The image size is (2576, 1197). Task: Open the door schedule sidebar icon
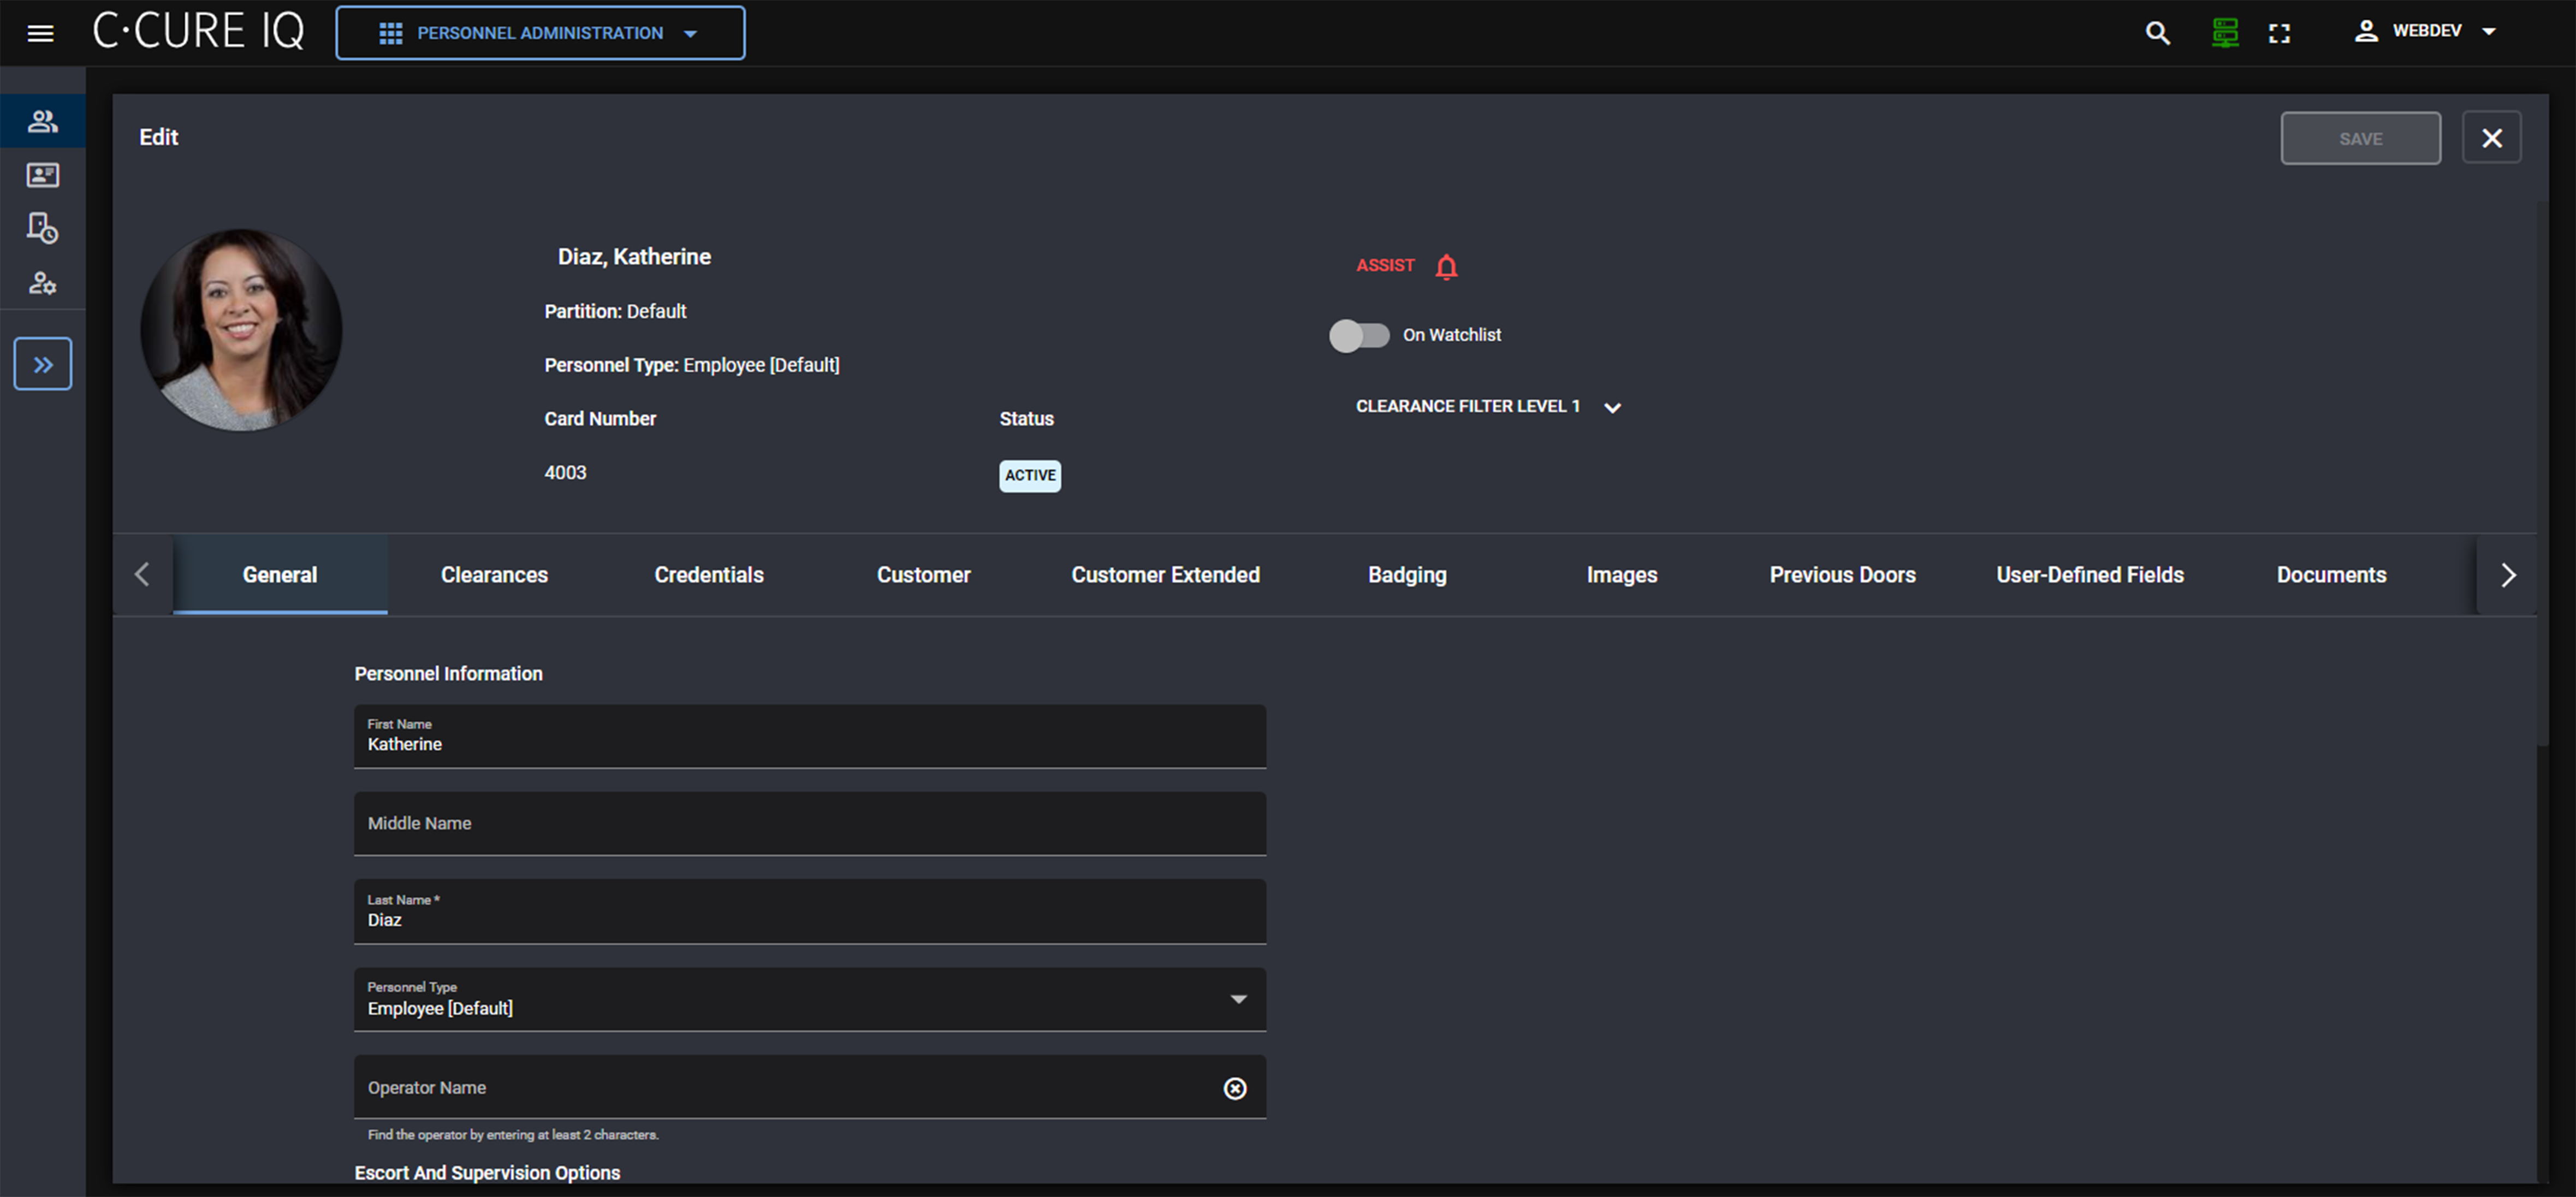coord(42,228)
